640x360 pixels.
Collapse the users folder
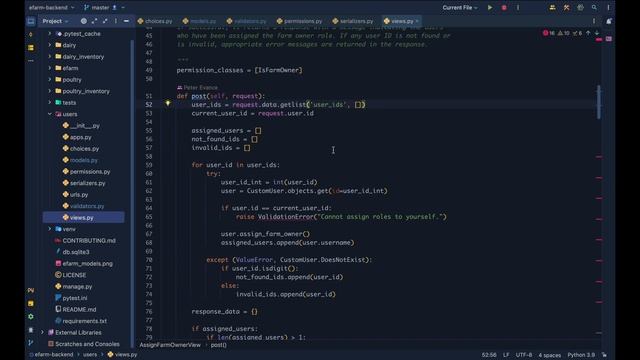click(50, 114)
